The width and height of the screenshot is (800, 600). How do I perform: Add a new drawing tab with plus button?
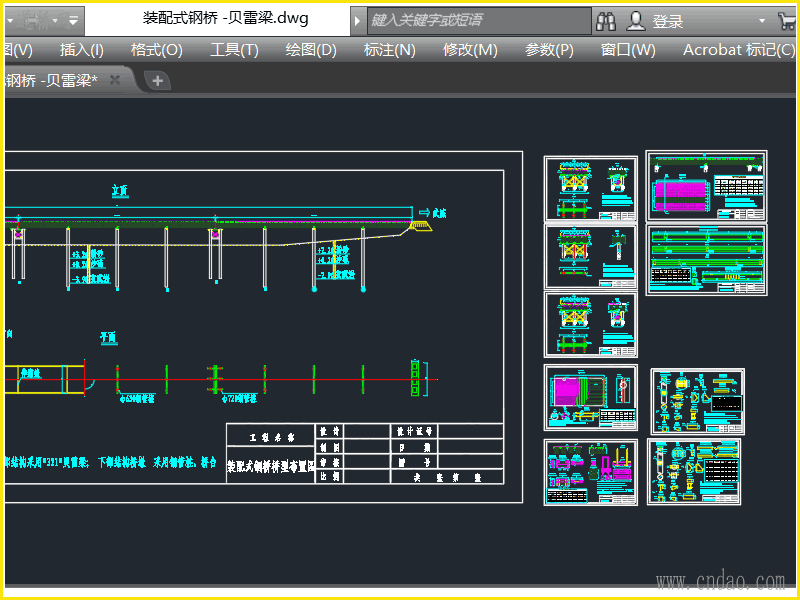tap(158, 81)
